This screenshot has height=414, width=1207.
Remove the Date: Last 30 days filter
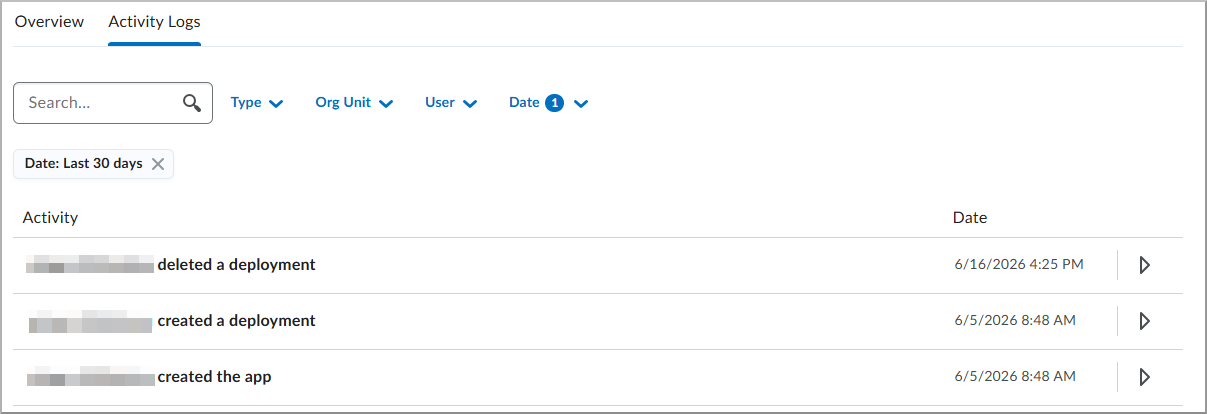coord(158,164)
